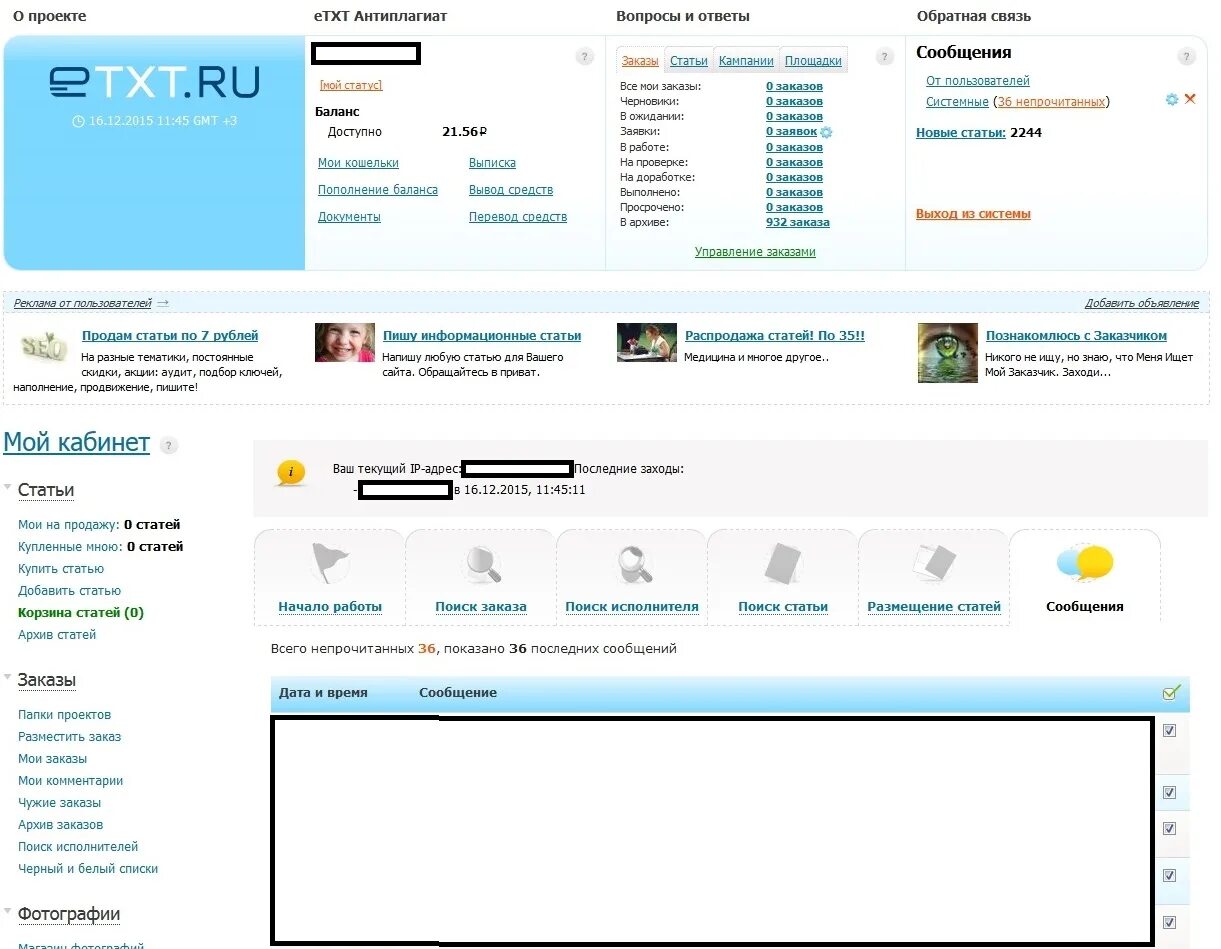Select all messages via header check icon
This screenshot has width=1221, height=949.
[x=1171, y=692]
